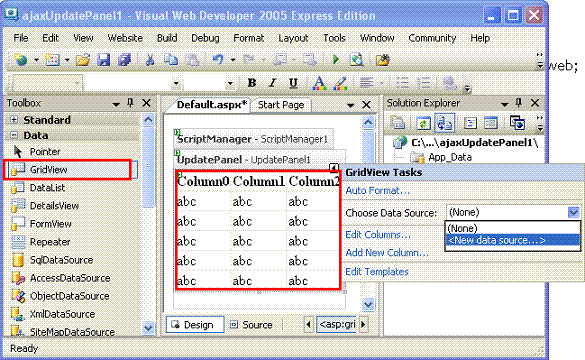Click the Open File folder icon

click(x=83, y=60)
